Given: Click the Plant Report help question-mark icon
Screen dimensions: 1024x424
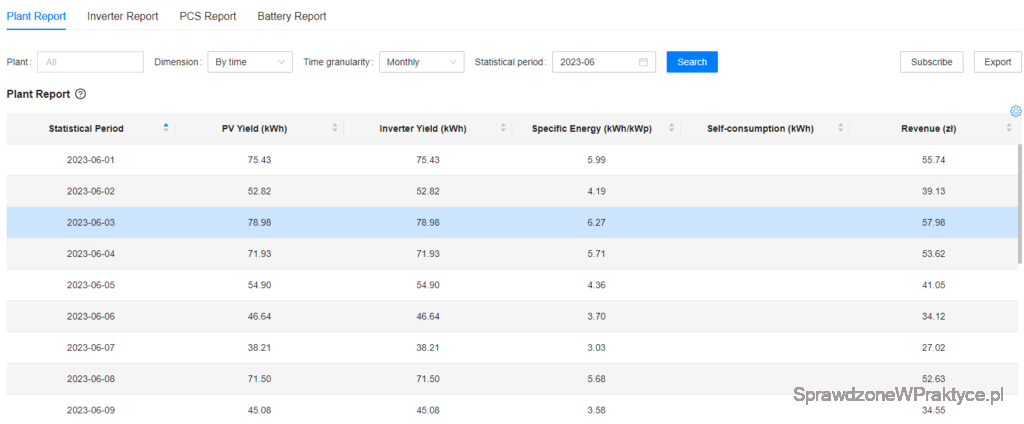Looking at the screenshot, I should (81, 94).
